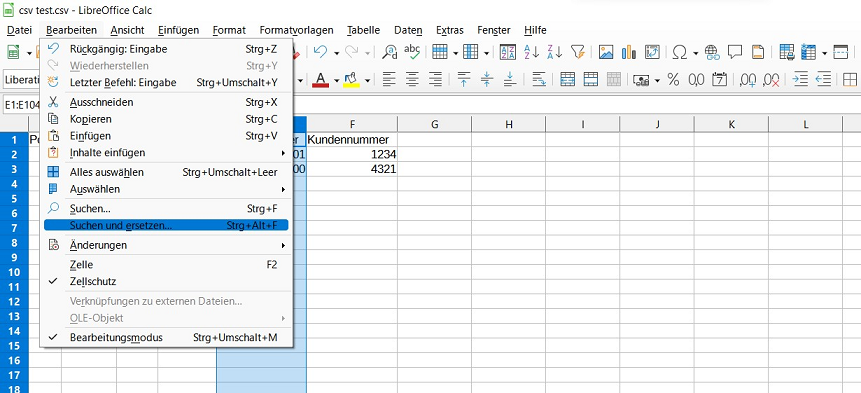Align text left in the cell
This screenshot has width=861, height=393.
(389, 80)
